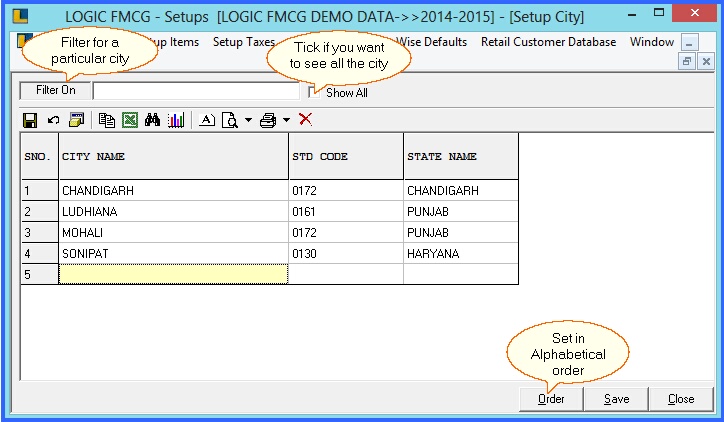
Task: Click the LOGIC app icon in title bar
Action: [20, 16]
